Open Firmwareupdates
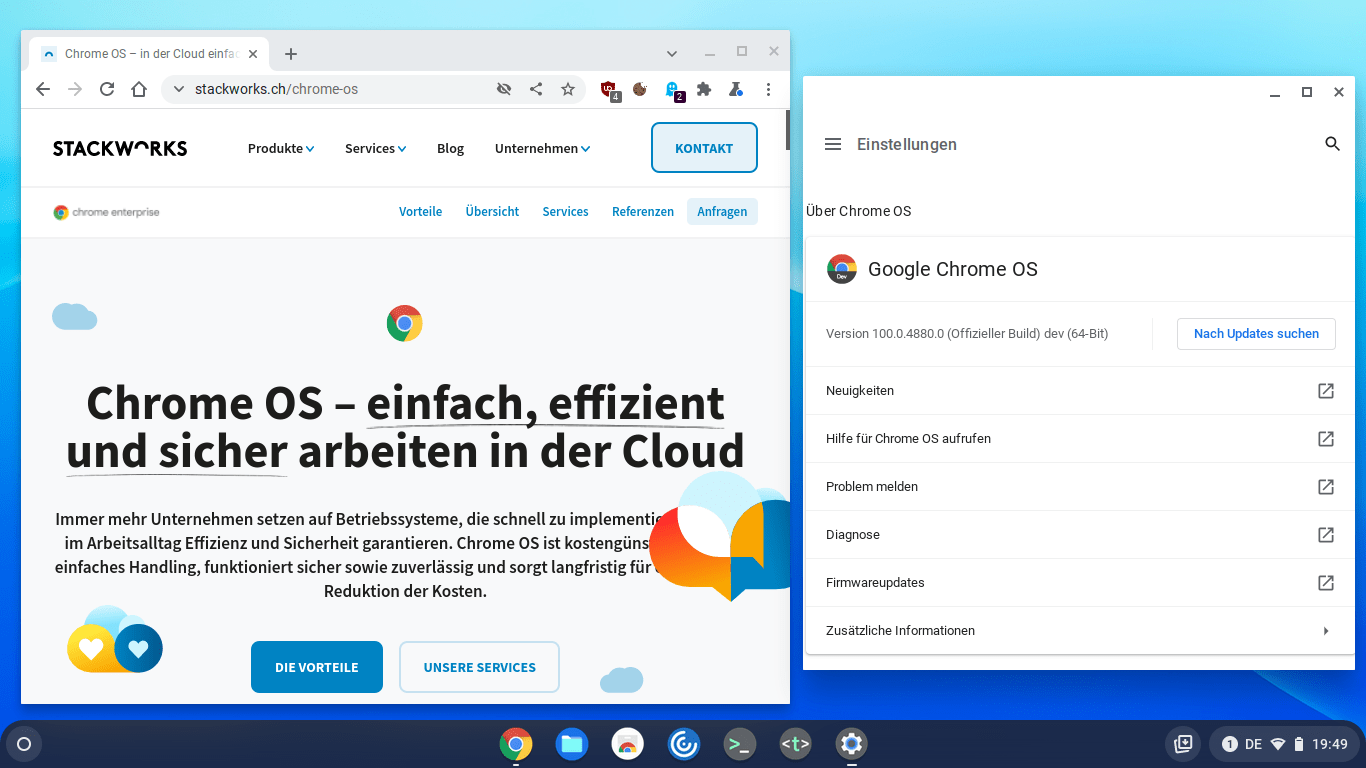The image size is (1366, 768). tap(1080, 583)
